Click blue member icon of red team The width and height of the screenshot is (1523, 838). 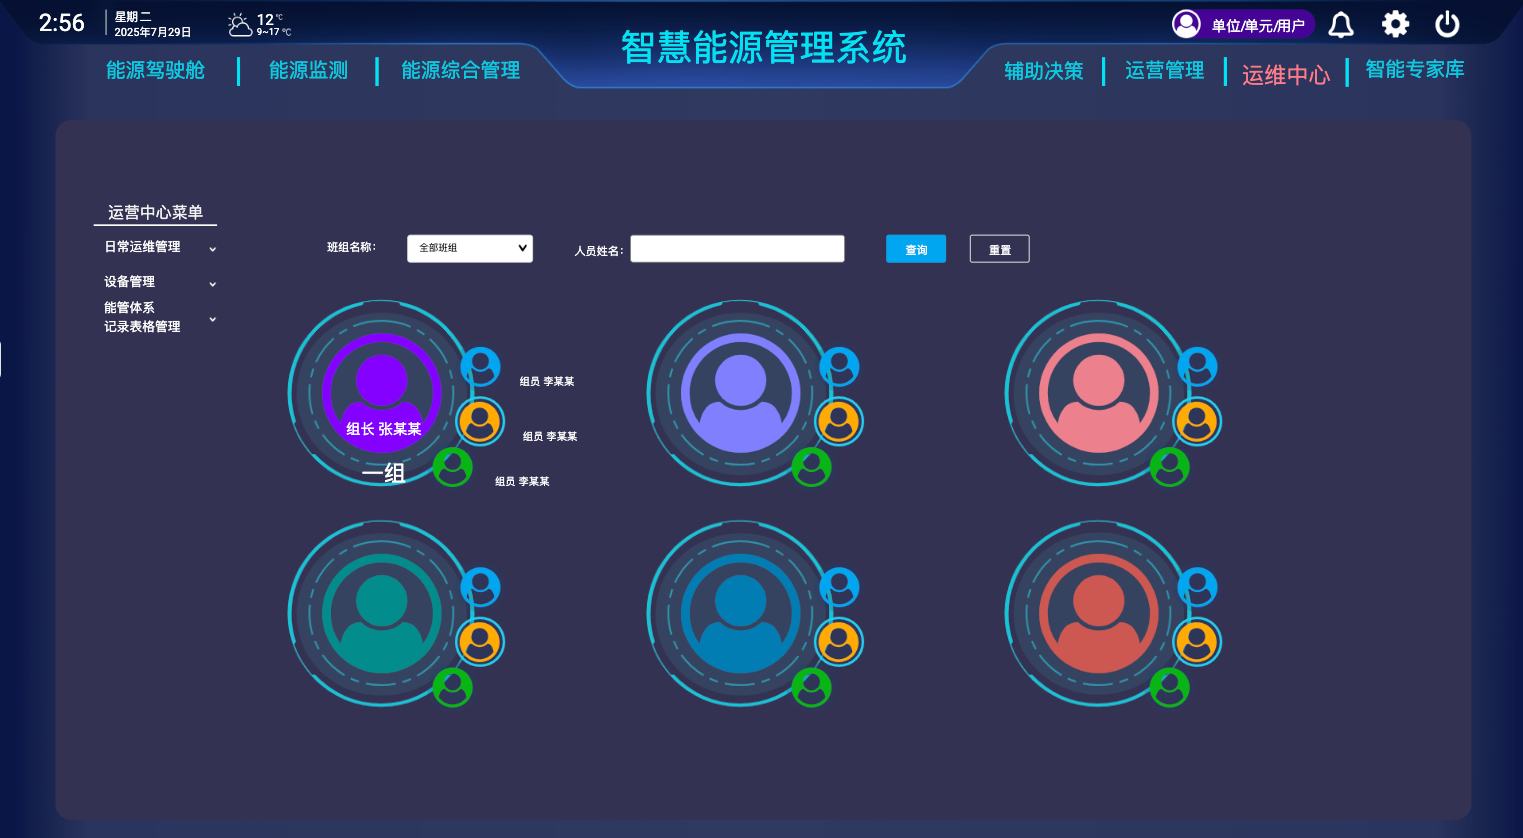1198,587
